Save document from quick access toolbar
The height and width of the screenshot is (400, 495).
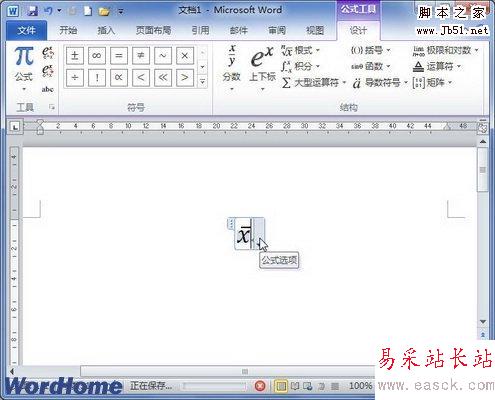pos(32,11)
